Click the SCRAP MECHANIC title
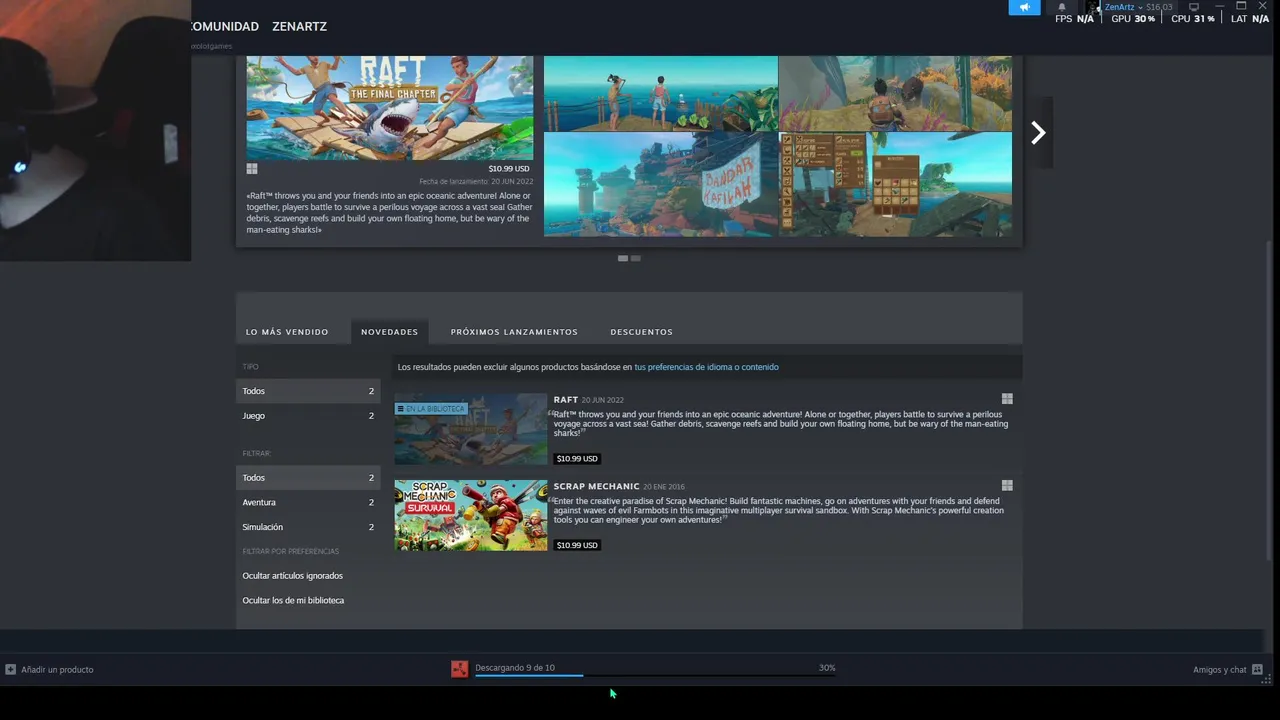1280x720 pixels. point(596,486)
